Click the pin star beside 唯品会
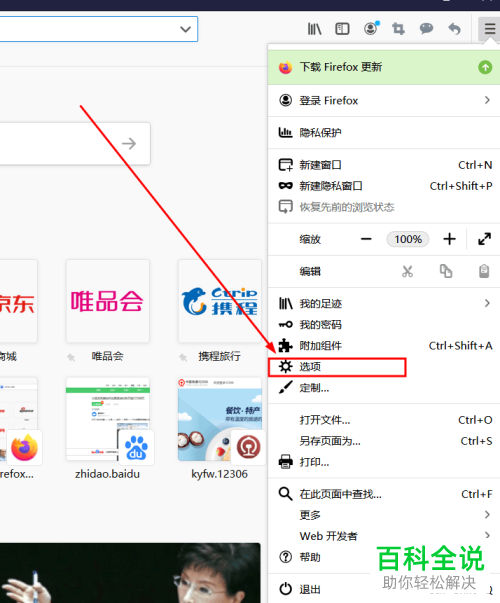Viewport: 500px width, 603px height. [x=71, y=357]
